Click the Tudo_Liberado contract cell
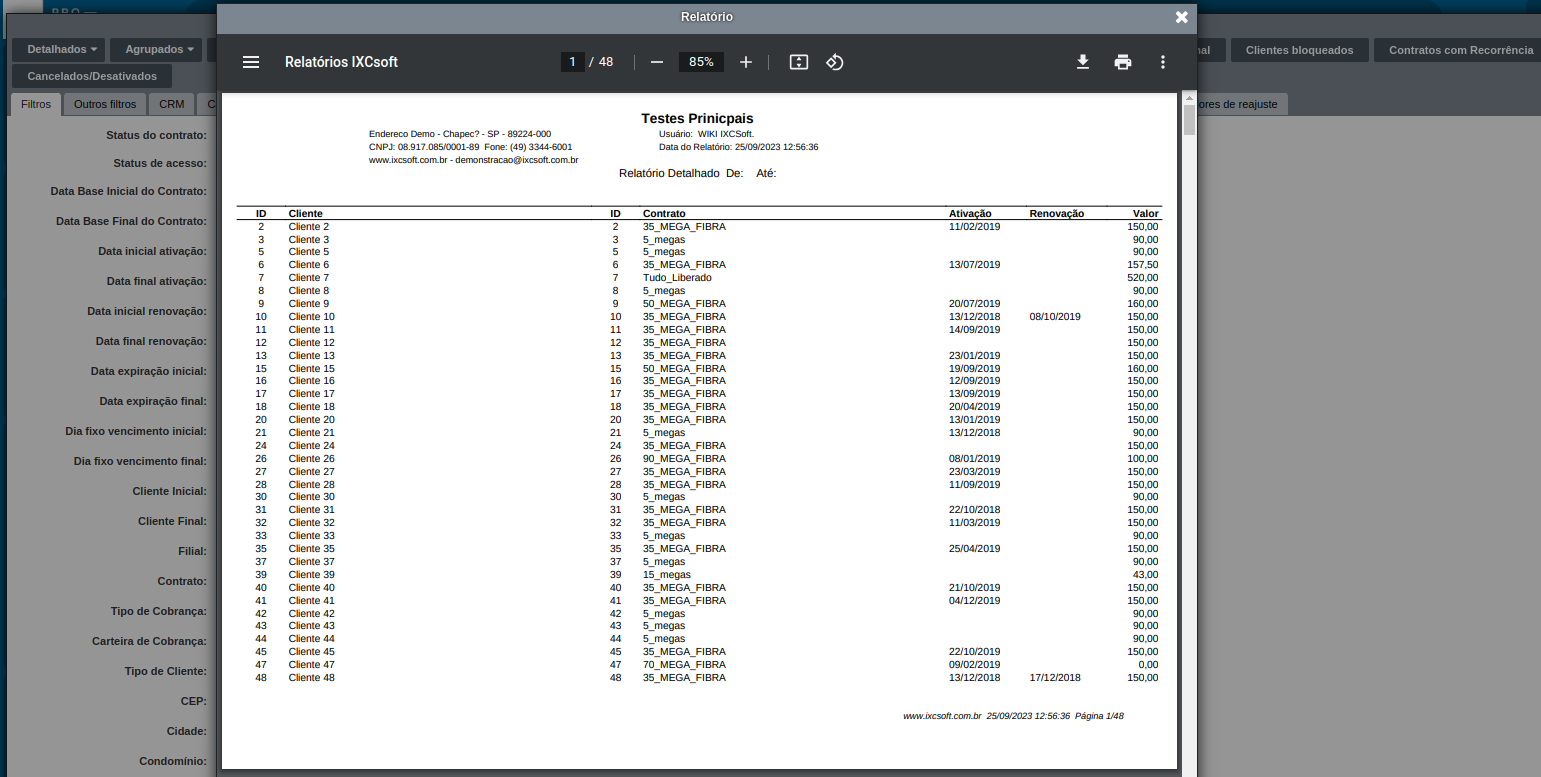 click(677, 278)
